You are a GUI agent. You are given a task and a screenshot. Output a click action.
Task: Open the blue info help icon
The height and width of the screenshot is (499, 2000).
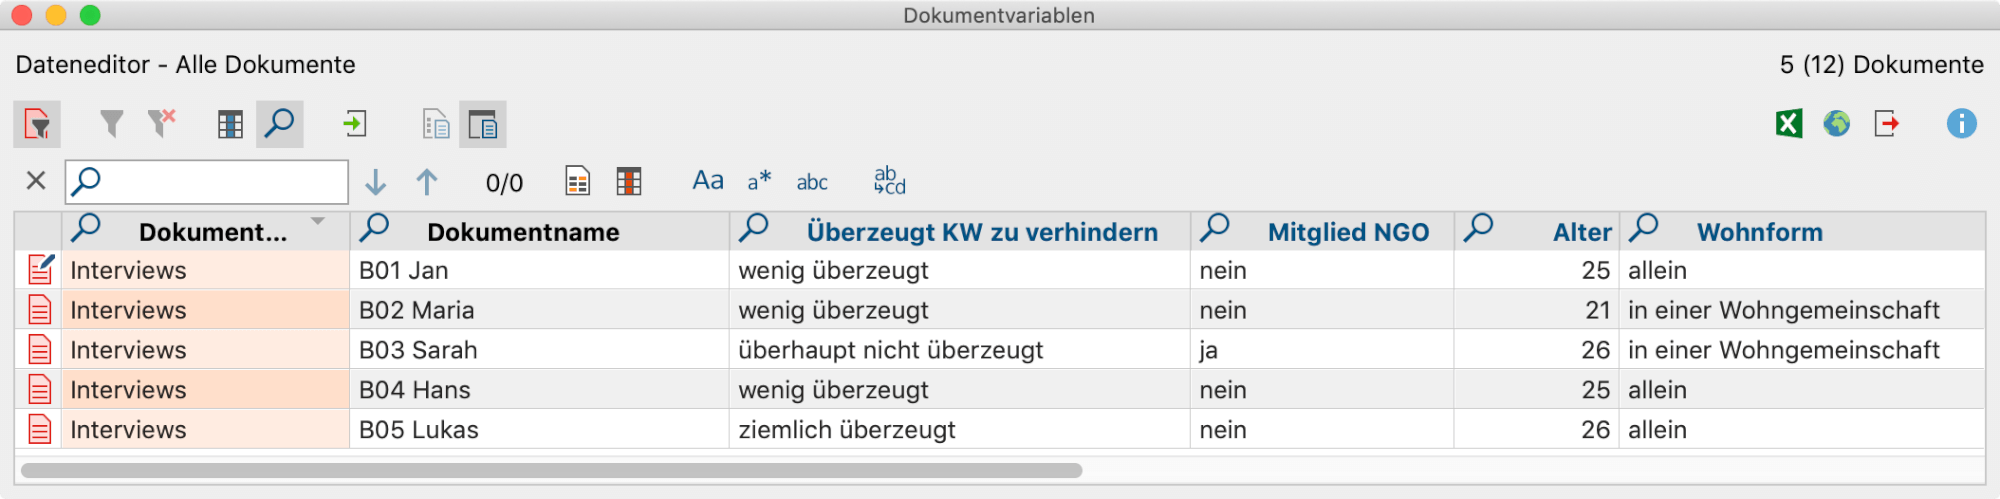(x=1961, y=124)
